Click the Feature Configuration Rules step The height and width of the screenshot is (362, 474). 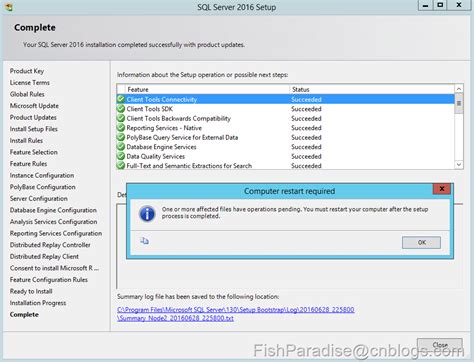pyautogui.click(x=49, y=280)
